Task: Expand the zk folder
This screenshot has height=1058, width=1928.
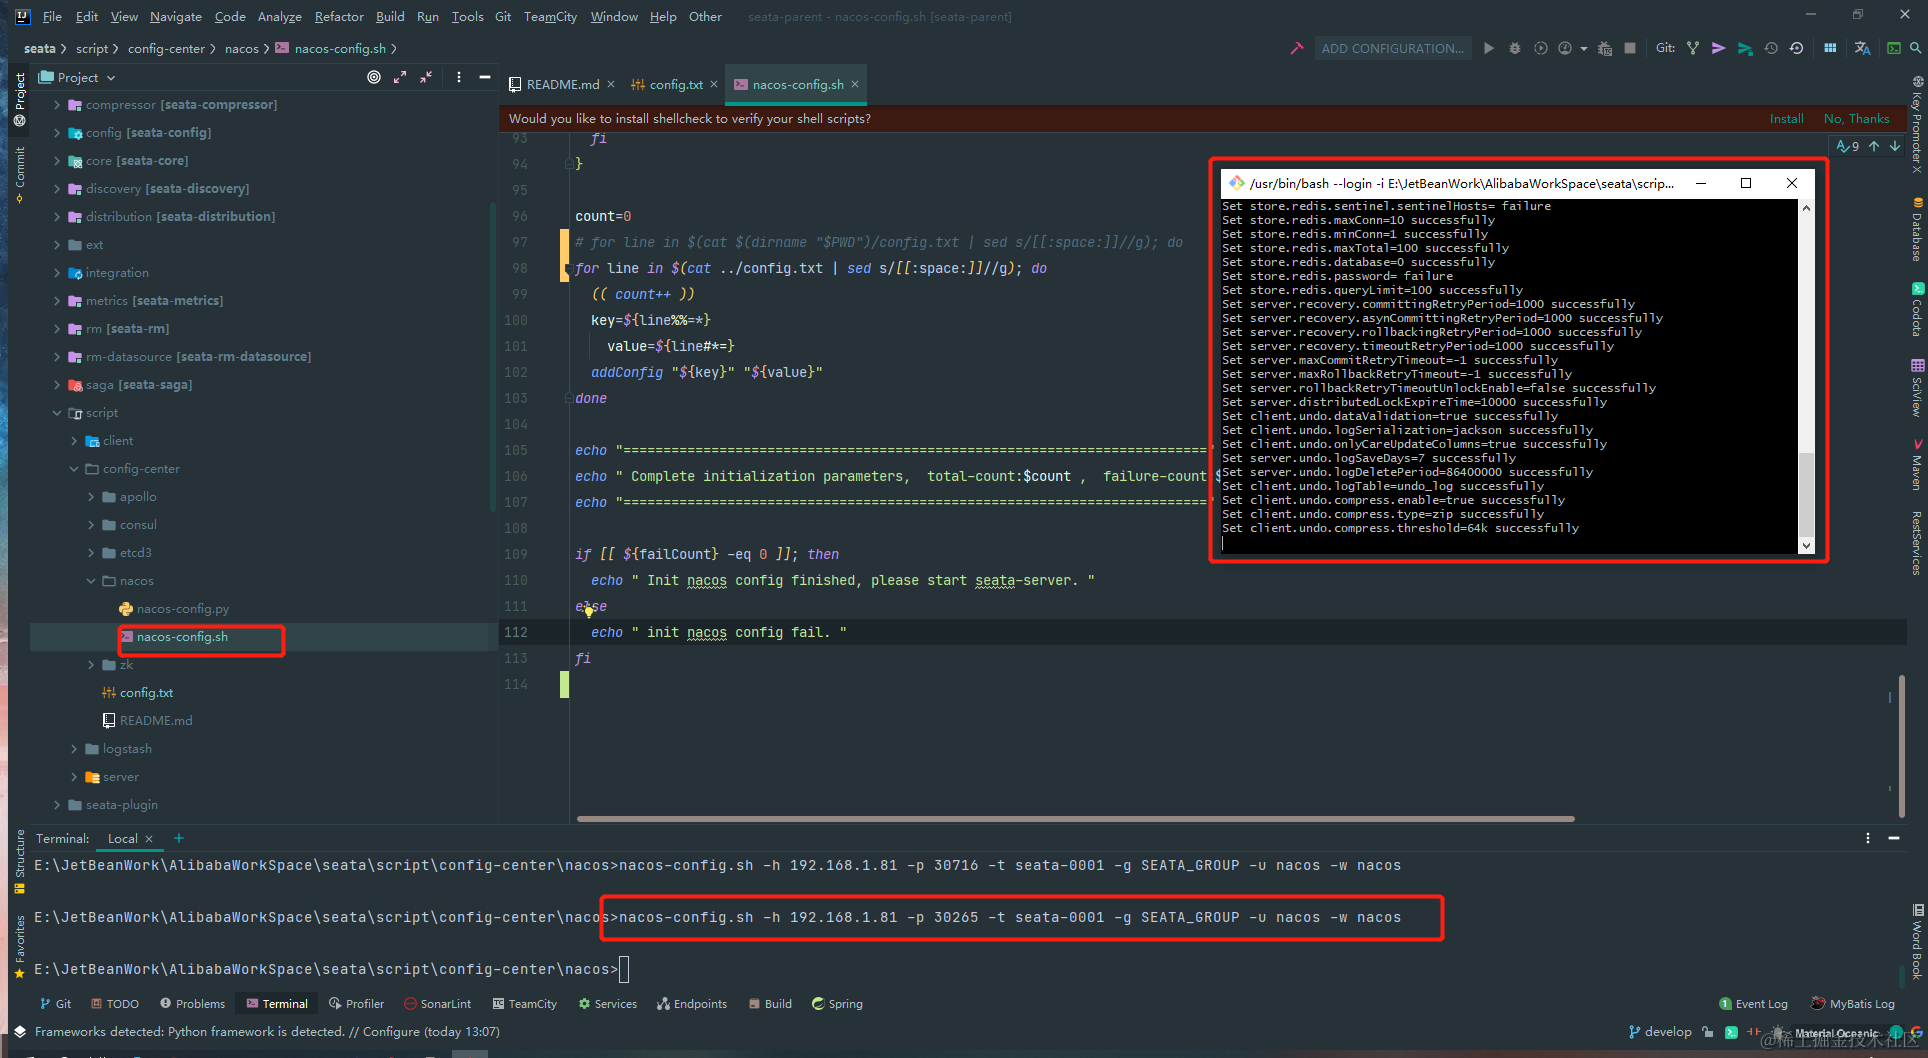Action: point(91,665)
